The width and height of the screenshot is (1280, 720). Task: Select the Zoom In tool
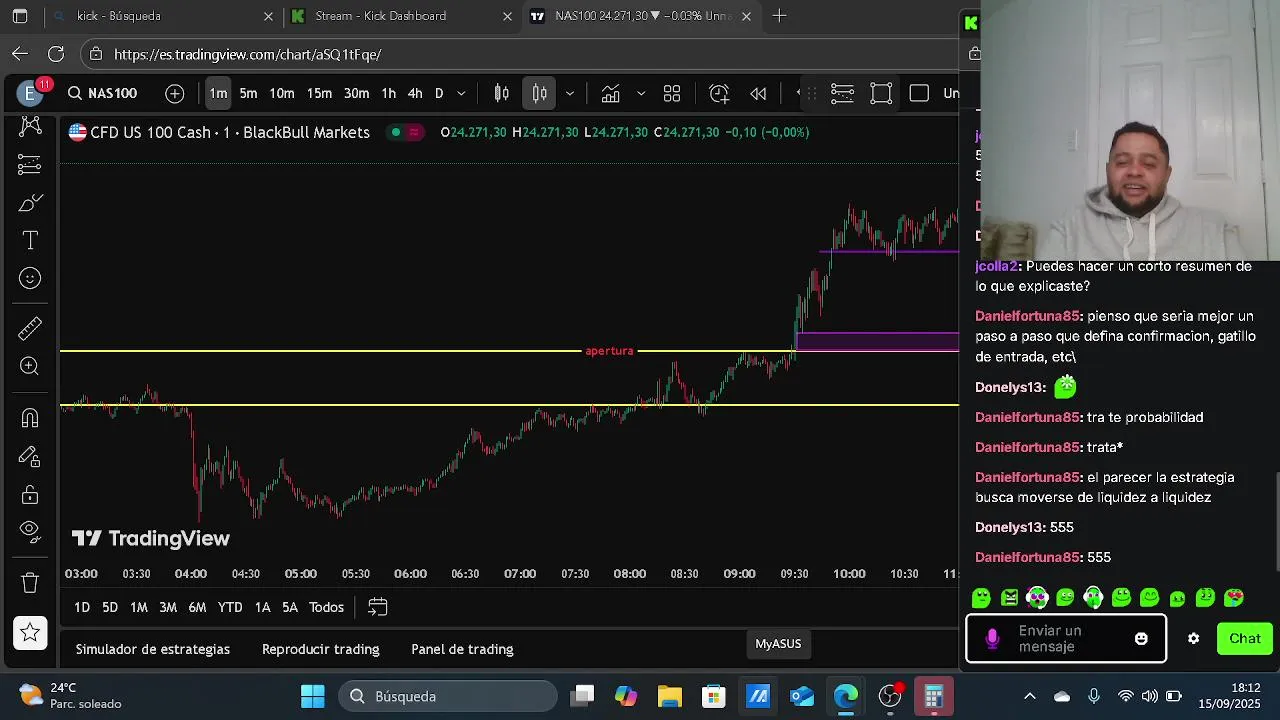[30, 366]
